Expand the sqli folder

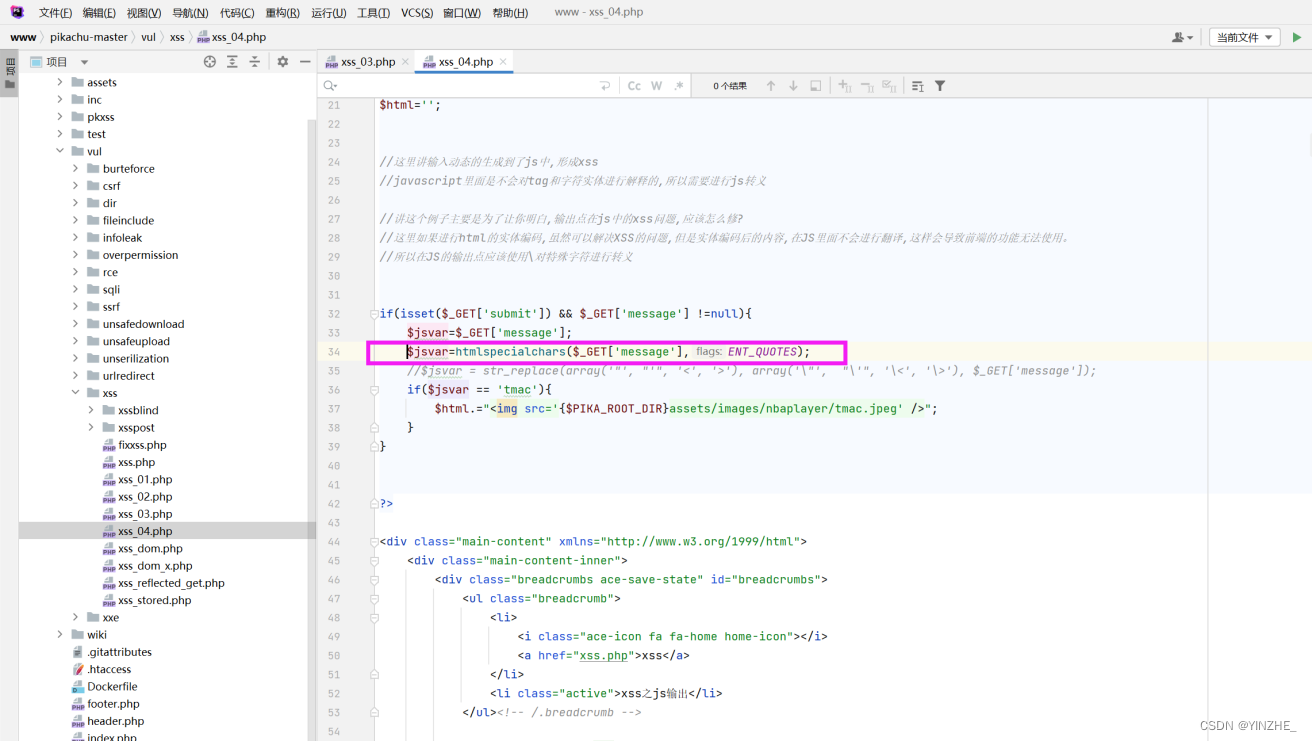(75, 290)
